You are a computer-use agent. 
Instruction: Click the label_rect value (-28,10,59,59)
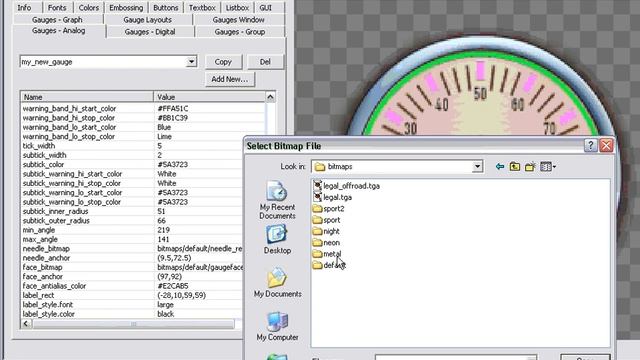coord(182,296)
